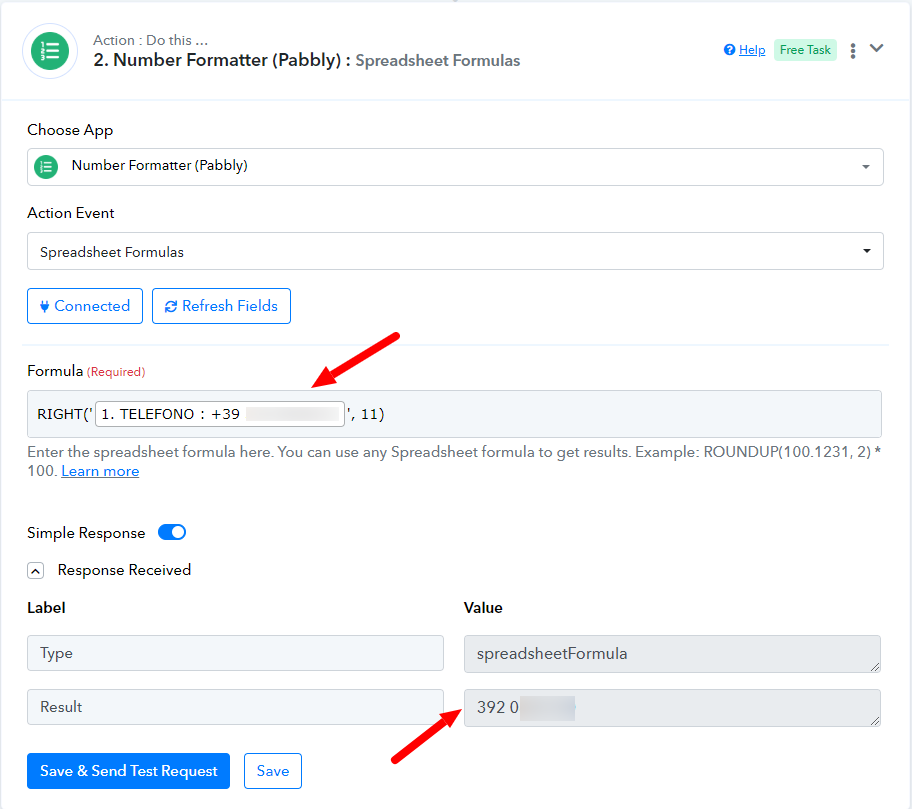Select the 1. TELEFONO mapped value chip
Image resolution: width=912 pixels, height=809 pixels.
click(x=220, y=414)
